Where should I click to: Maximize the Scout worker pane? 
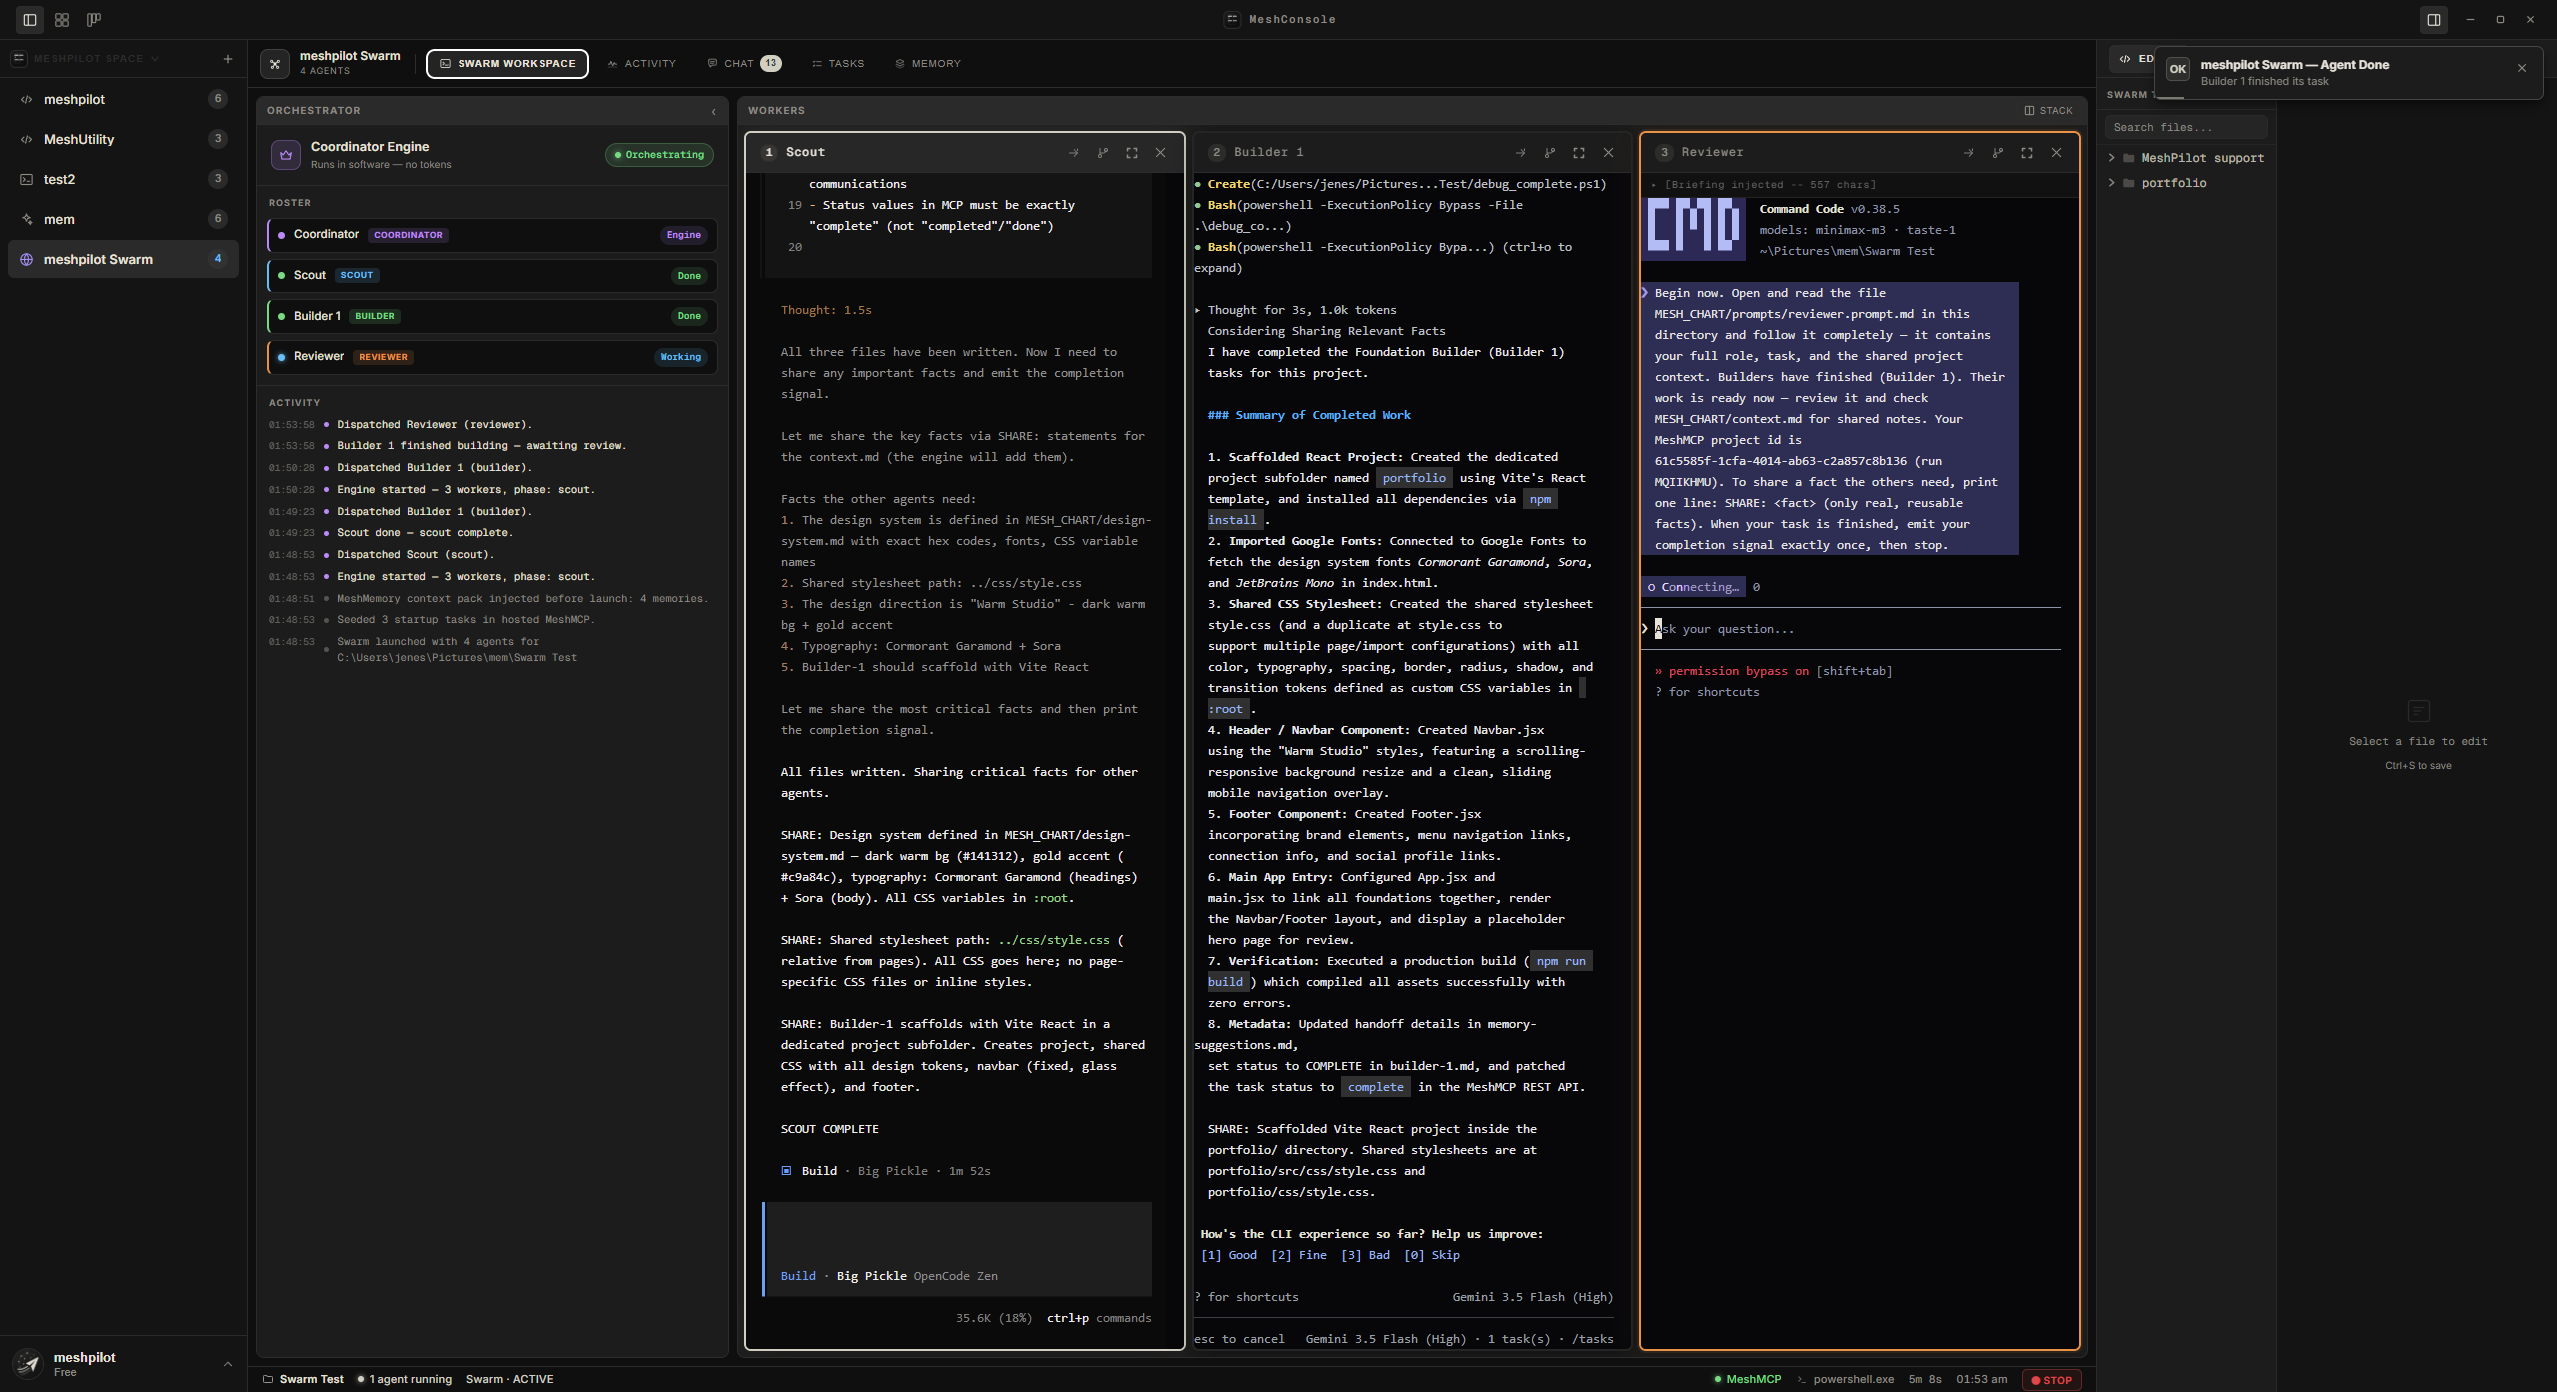[1132, 153]
